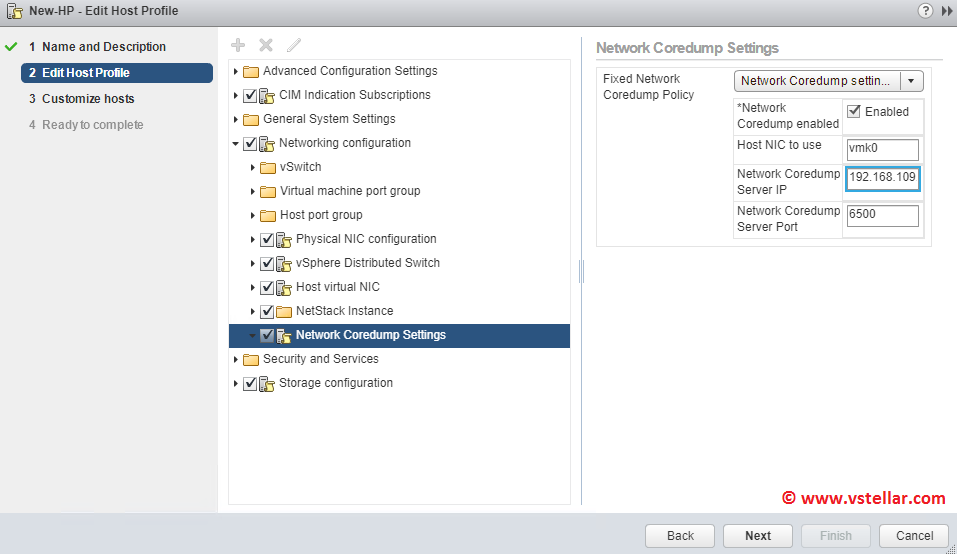Toggle the Network Coredump Enabled checkbox
957x554 pixels.
click(x=854, y=111)
